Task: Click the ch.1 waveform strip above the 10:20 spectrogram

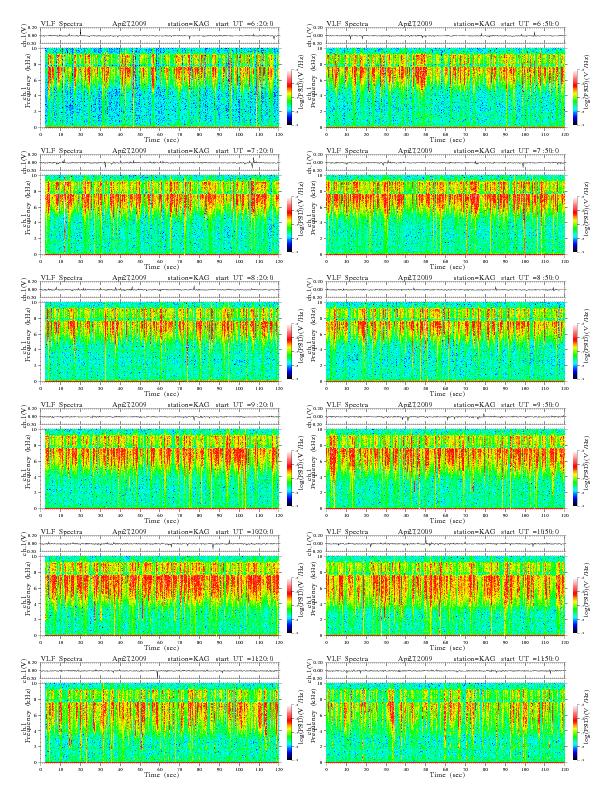Action: tap(160, 544)
